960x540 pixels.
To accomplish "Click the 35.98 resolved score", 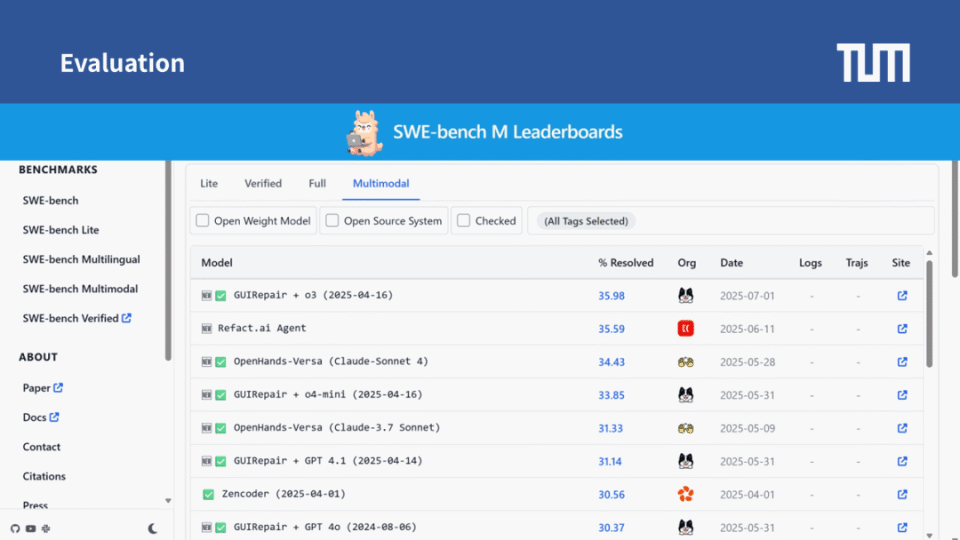I will [x=611, y=296].
